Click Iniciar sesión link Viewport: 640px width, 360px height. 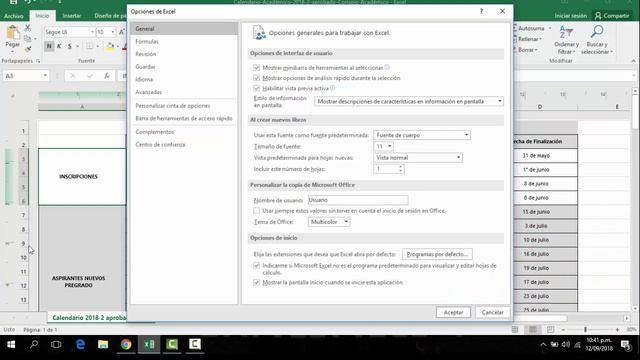570,16
